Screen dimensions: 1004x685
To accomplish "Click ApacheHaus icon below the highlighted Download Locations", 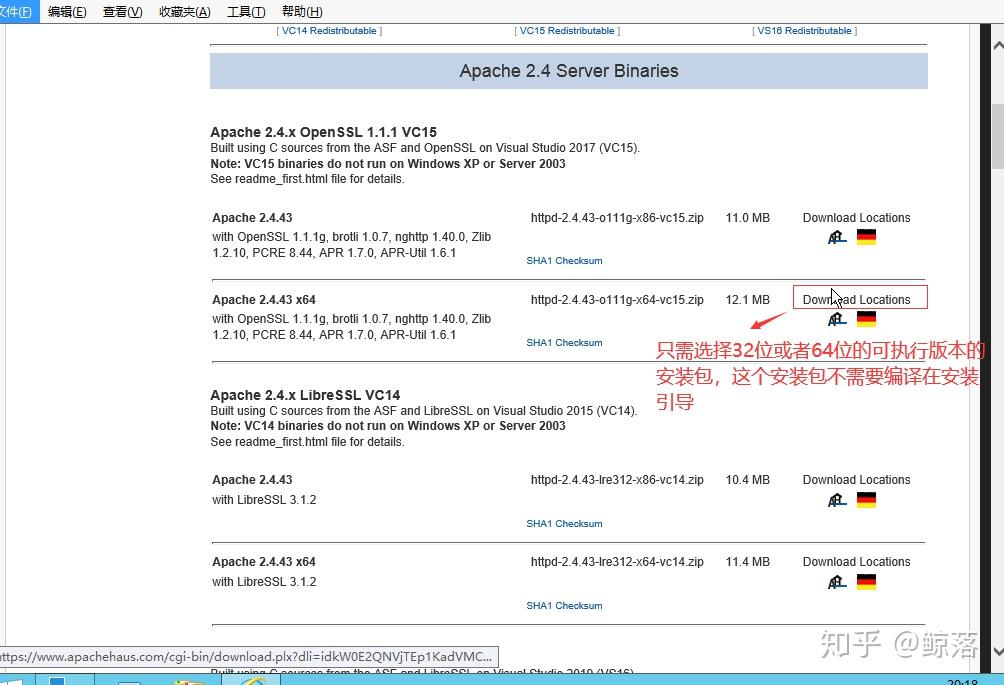I will (x=836, y=318).
